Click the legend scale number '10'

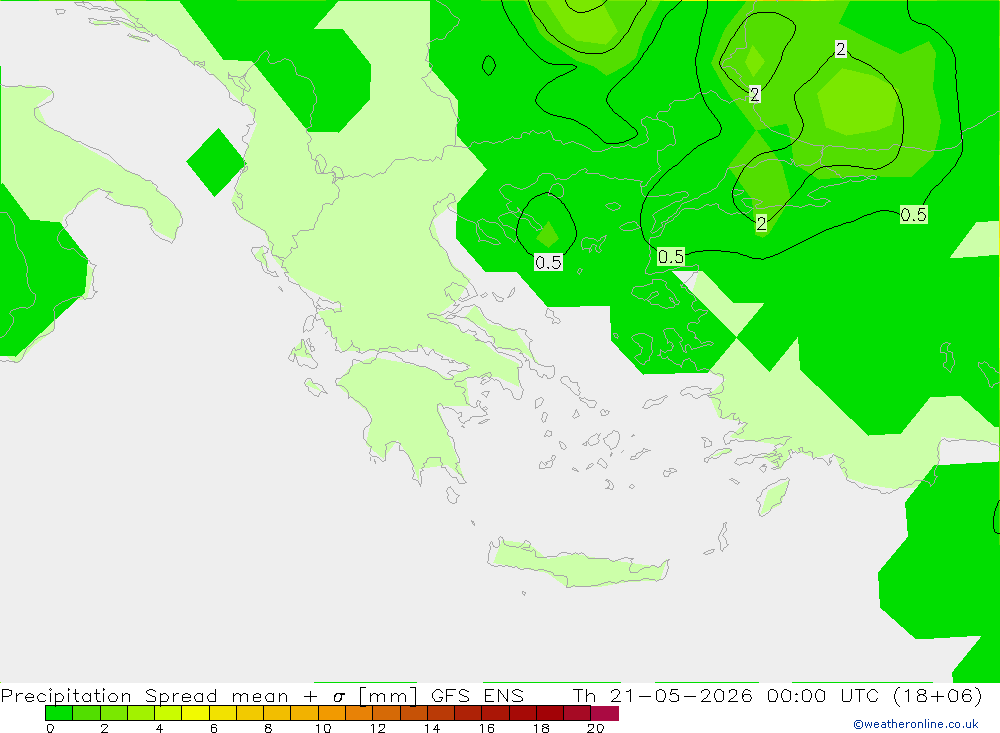[x=323, y=728]
